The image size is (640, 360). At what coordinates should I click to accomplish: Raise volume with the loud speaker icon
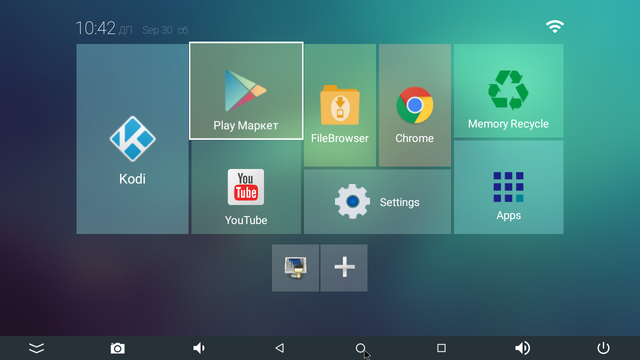coord(522,348)
